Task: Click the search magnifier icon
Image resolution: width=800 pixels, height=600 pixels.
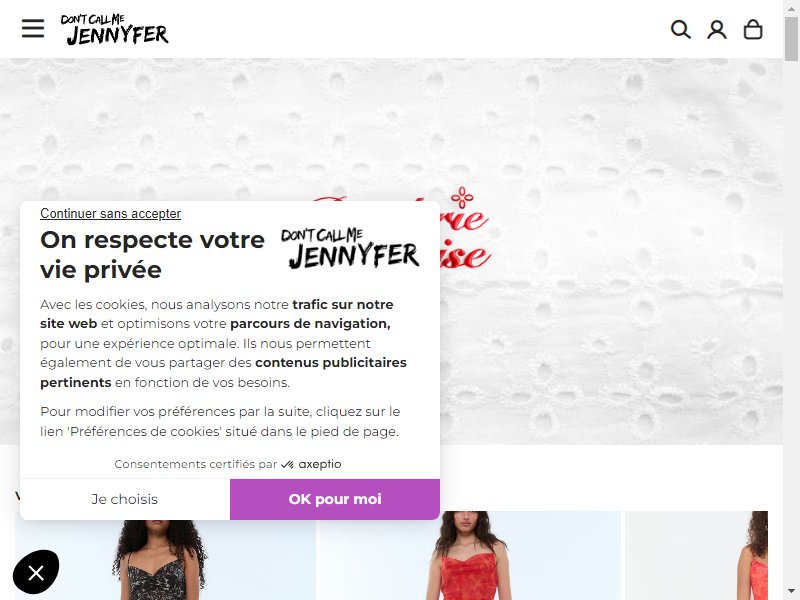Action: click(681, 30)
